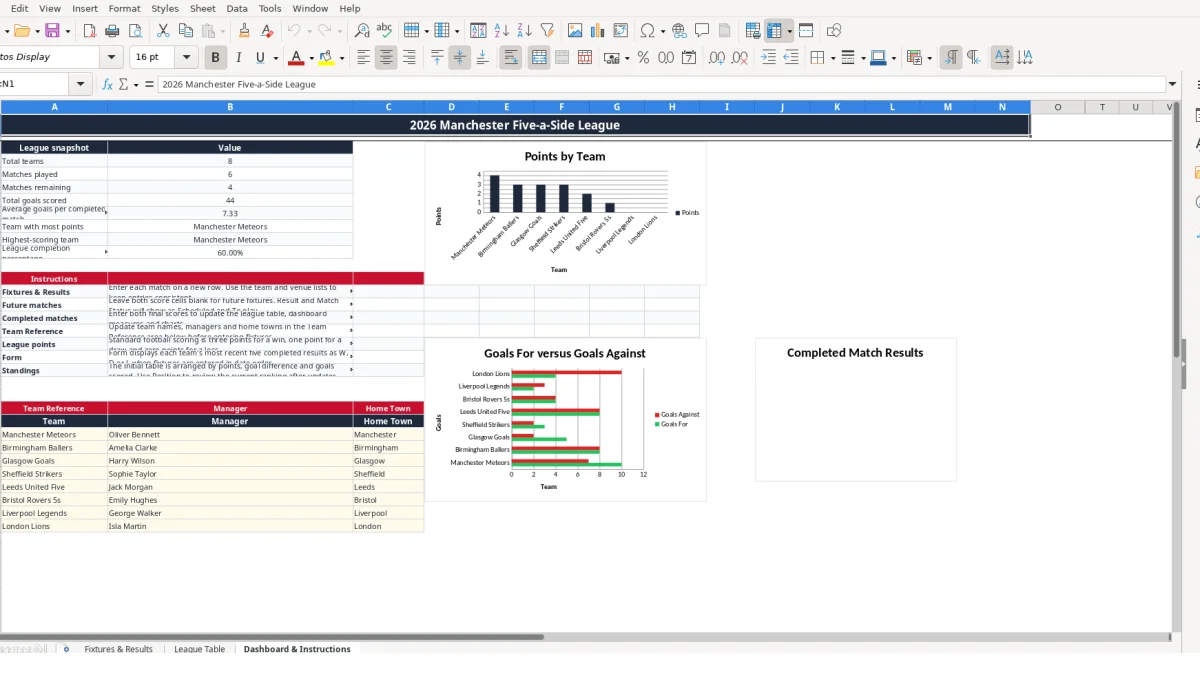1200x675 pixels.
Task: Insert hyperlink with the globe icon
Action: (680, 31)
